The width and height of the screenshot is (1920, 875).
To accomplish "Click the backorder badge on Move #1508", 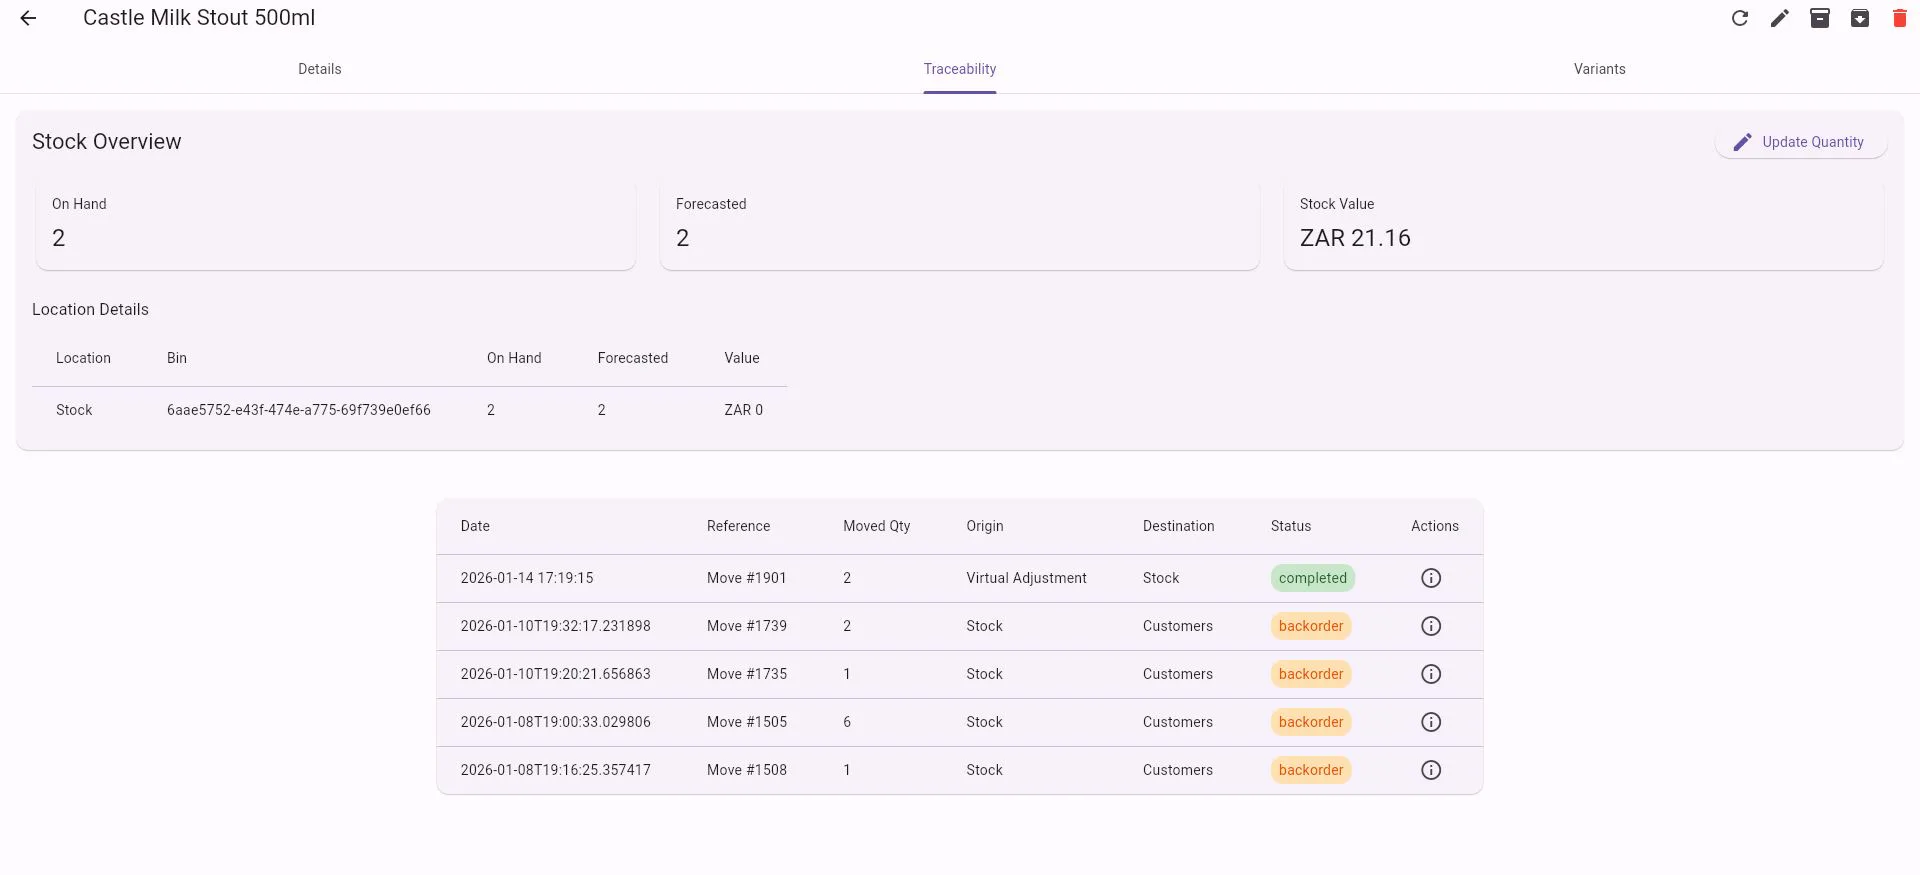I will 1311,770.
